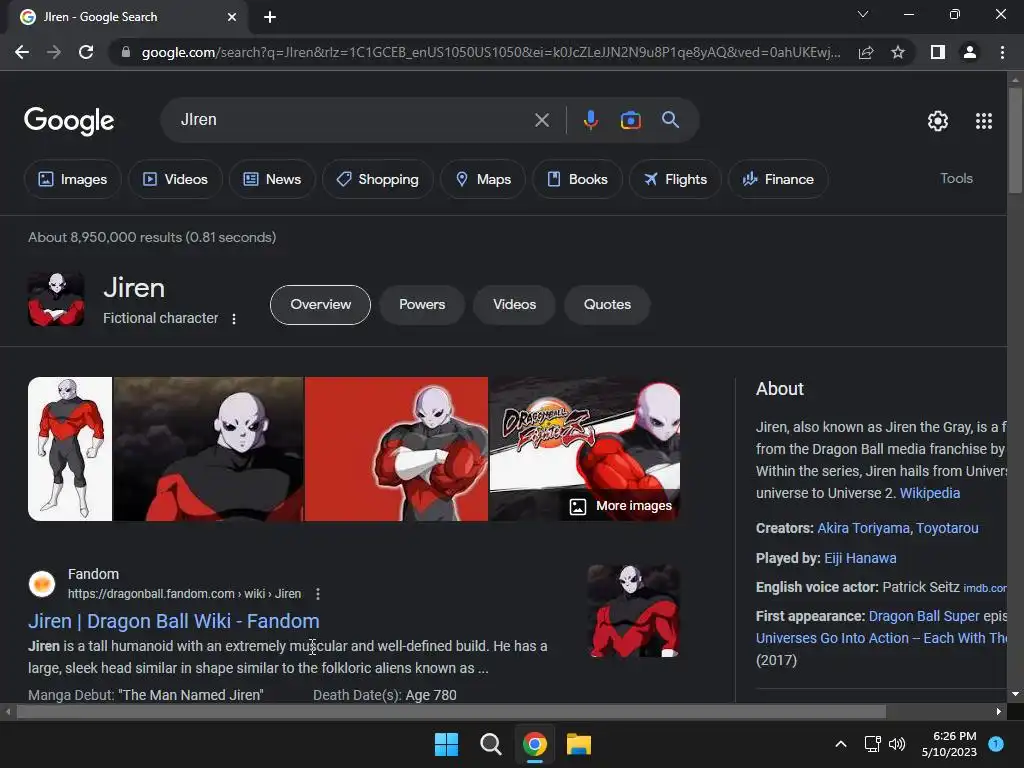Click the Jiren knowledge panel avatar

tap(56, 299)
